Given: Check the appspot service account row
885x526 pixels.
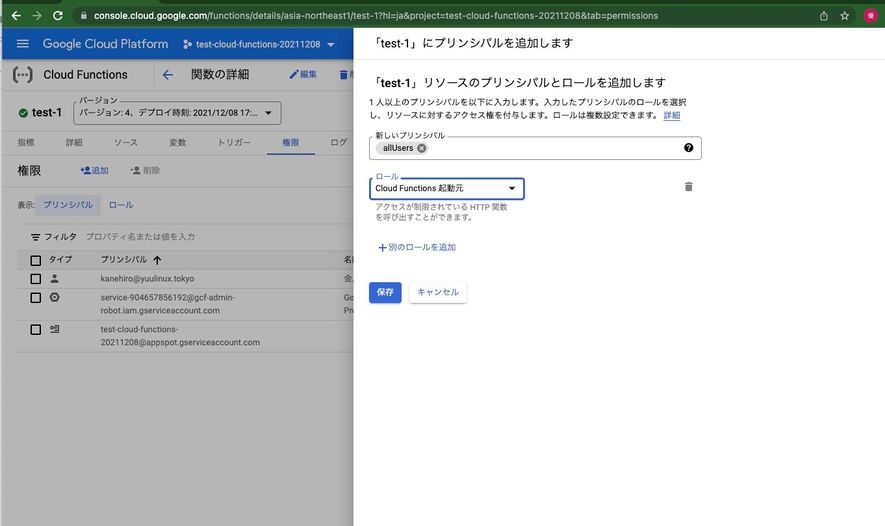Looking at the screenshot, I should (x=36, y=330).
